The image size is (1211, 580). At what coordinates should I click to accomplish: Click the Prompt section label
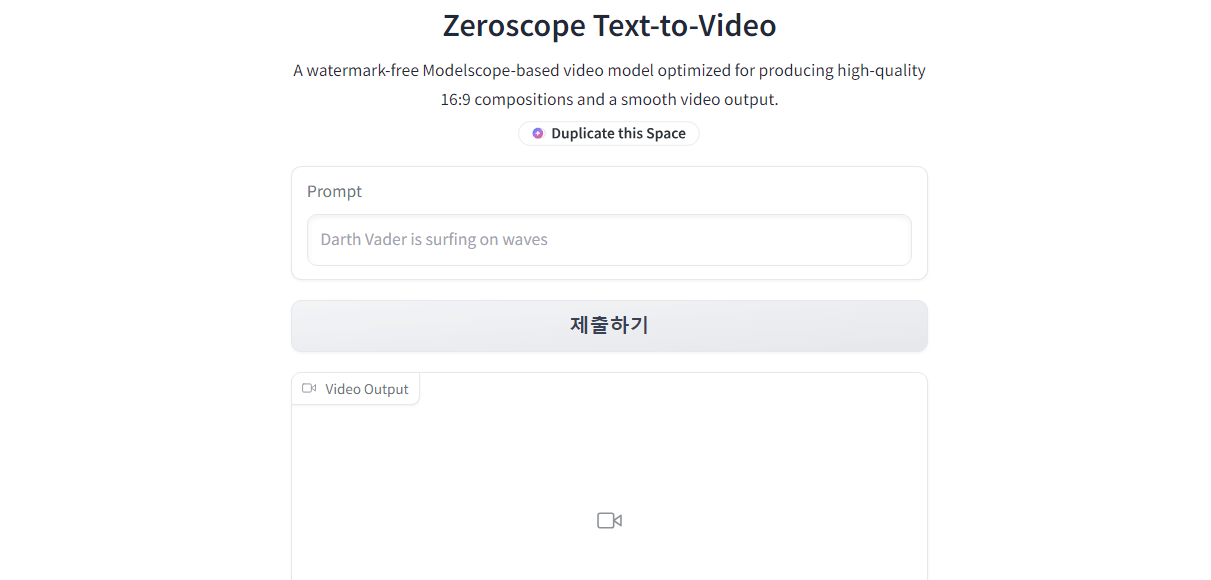[x=335, y=191]
